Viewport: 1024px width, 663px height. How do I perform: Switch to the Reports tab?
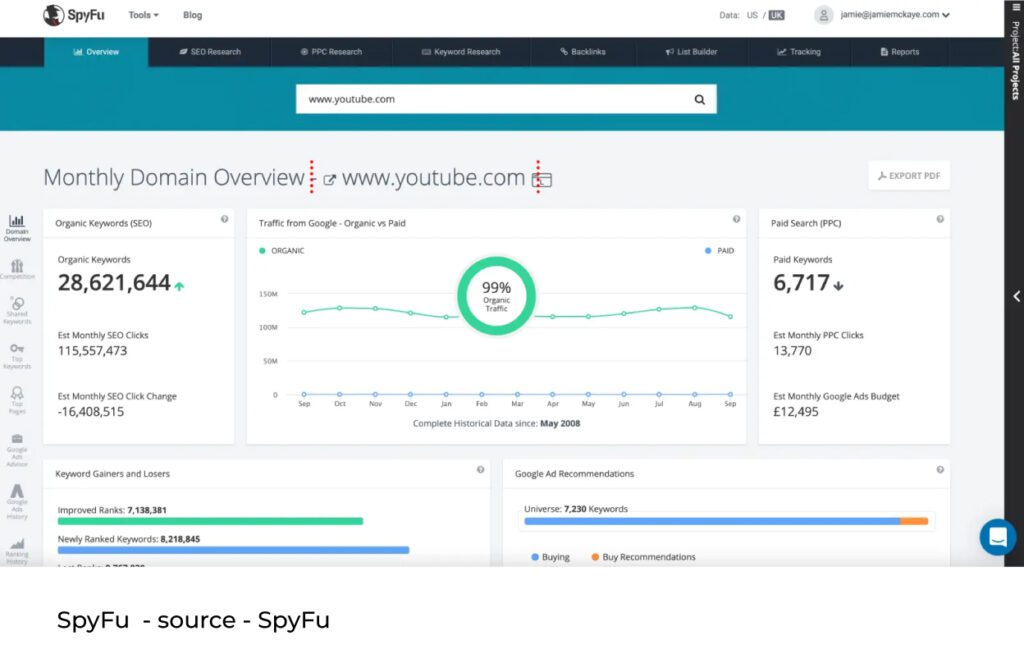(x=900, y=52)
